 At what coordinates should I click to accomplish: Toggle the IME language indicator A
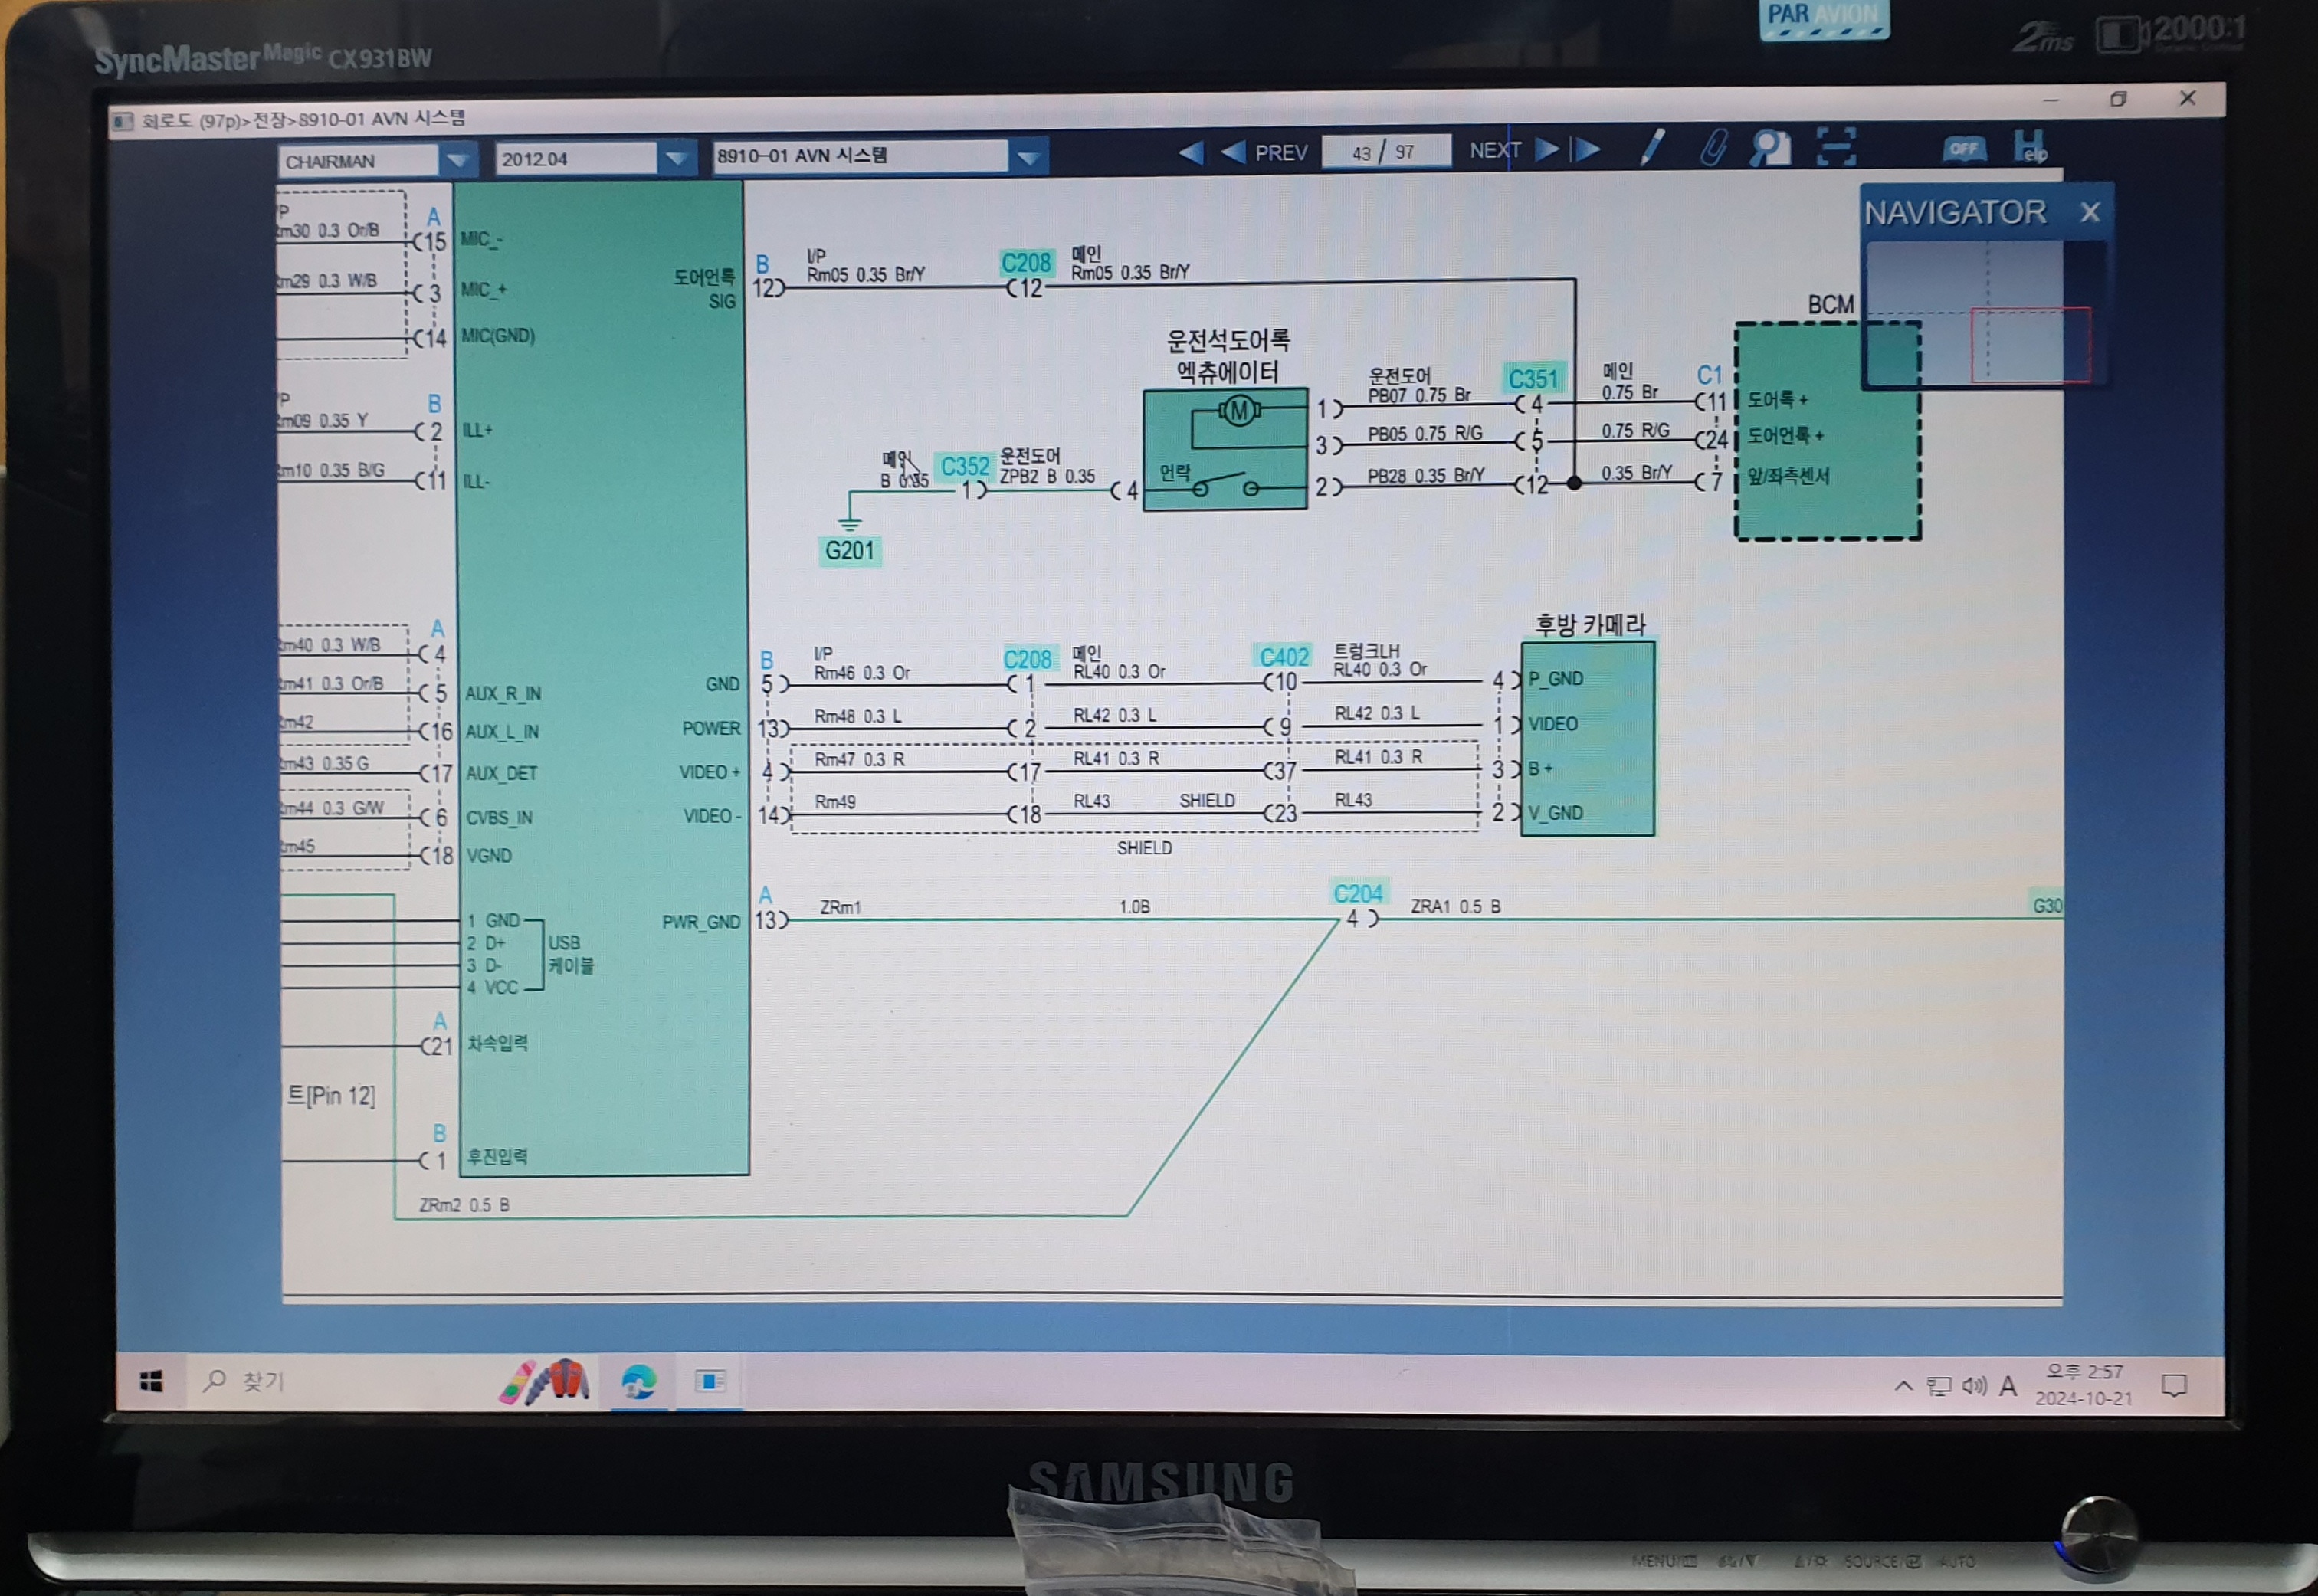[2007, 1386]
